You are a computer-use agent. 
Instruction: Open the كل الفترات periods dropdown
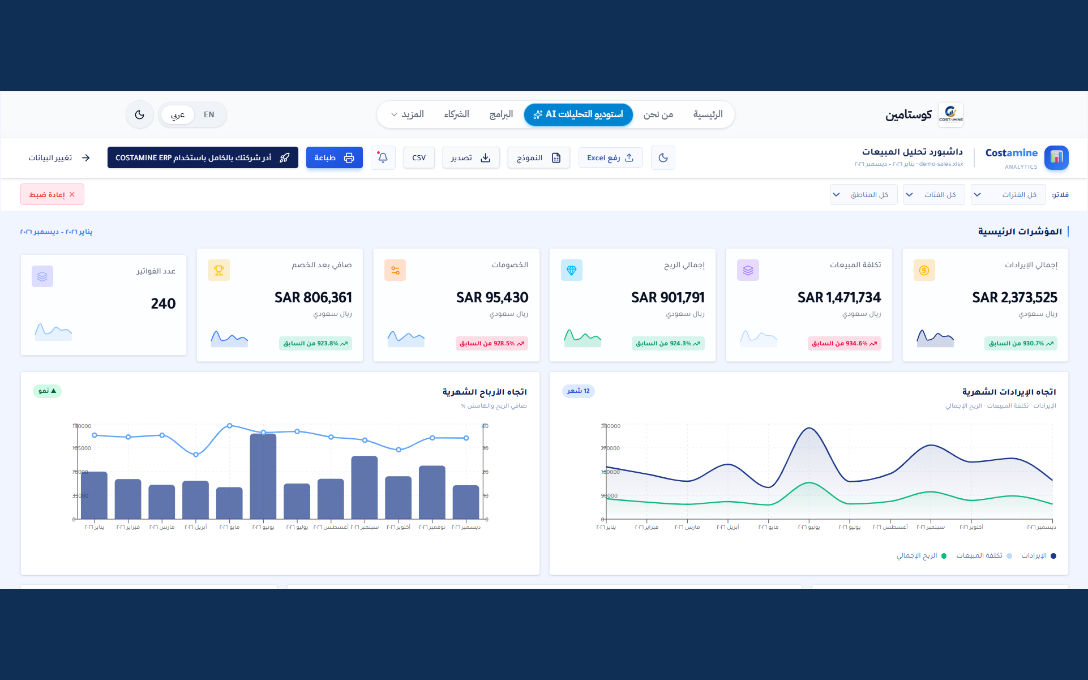[x=1008, y=195]
